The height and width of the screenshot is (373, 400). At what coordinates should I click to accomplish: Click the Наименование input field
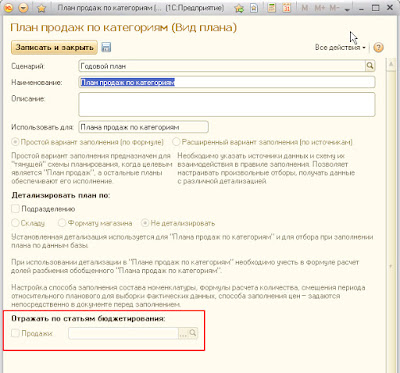click(x=227, y=82)
